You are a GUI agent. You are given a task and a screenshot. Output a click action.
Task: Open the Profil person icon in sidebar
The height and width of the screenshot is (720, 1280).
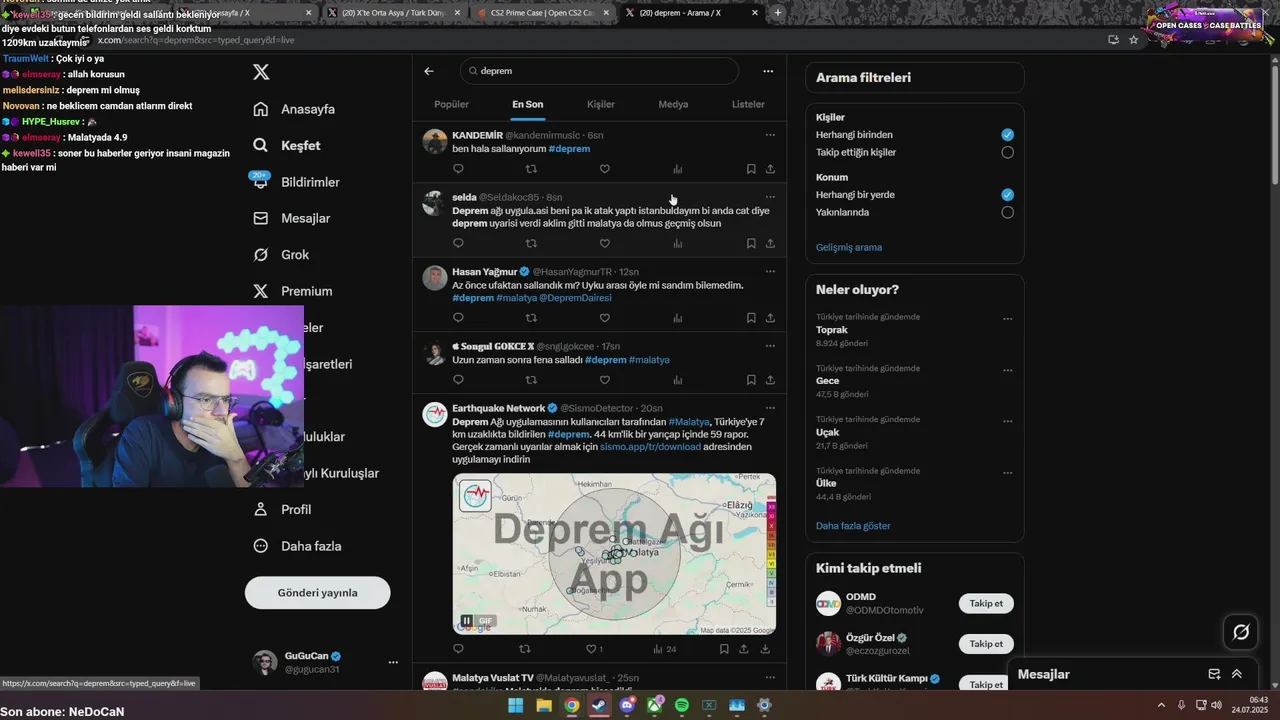point(260,509)
